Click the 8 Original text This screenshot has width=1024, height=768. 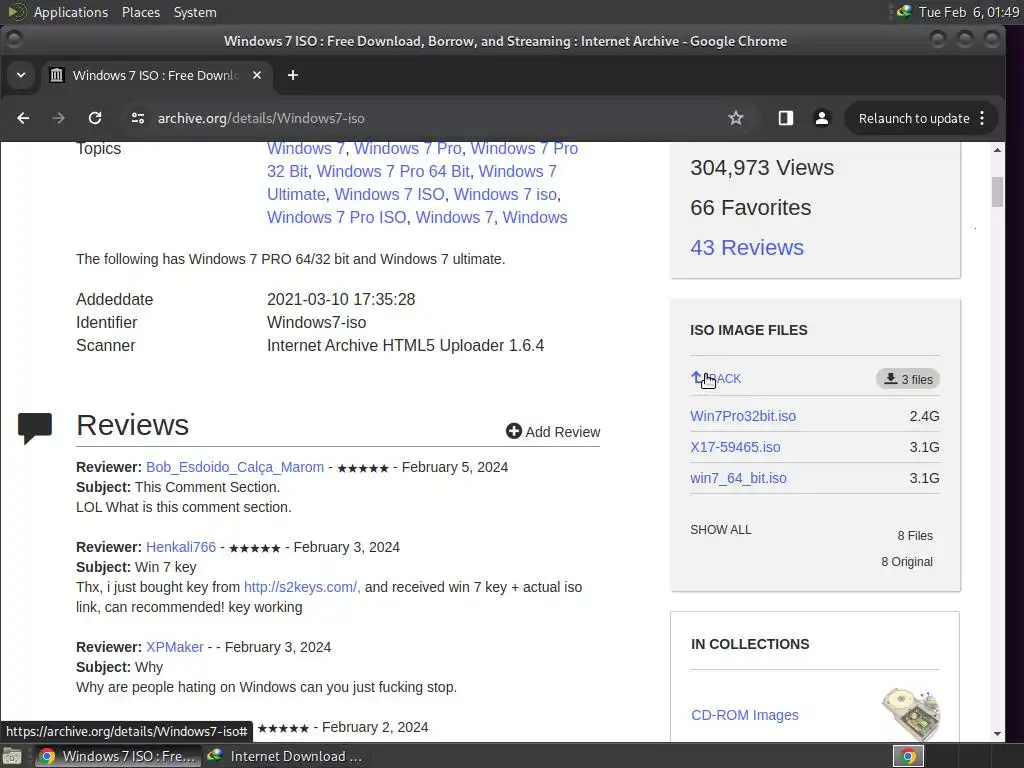[907, 562]
